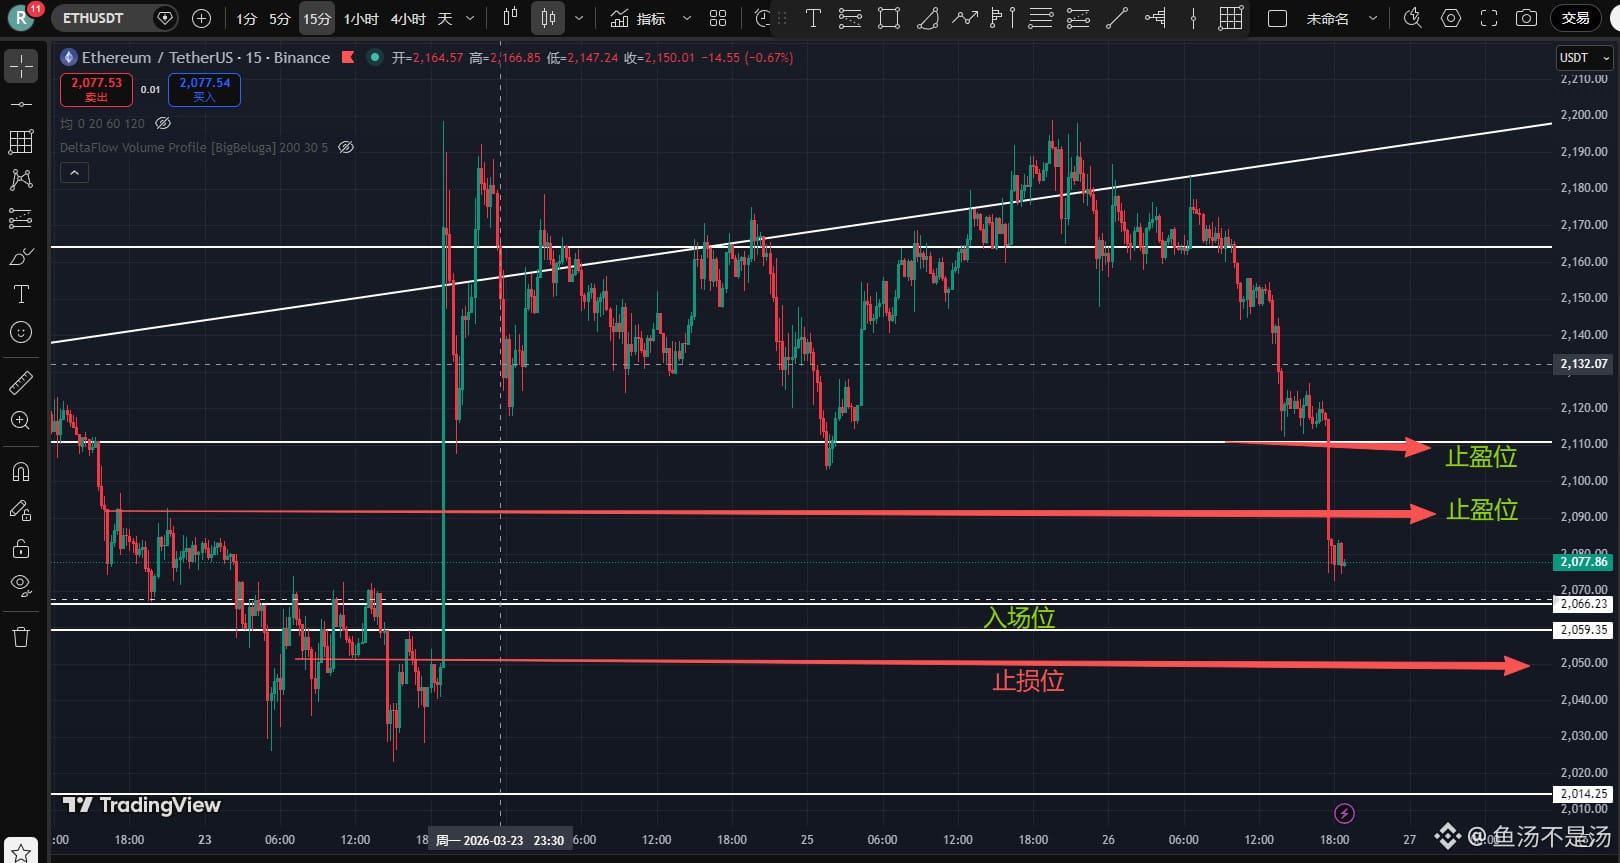Click the zoom in magnifier tool

[21, 420]
